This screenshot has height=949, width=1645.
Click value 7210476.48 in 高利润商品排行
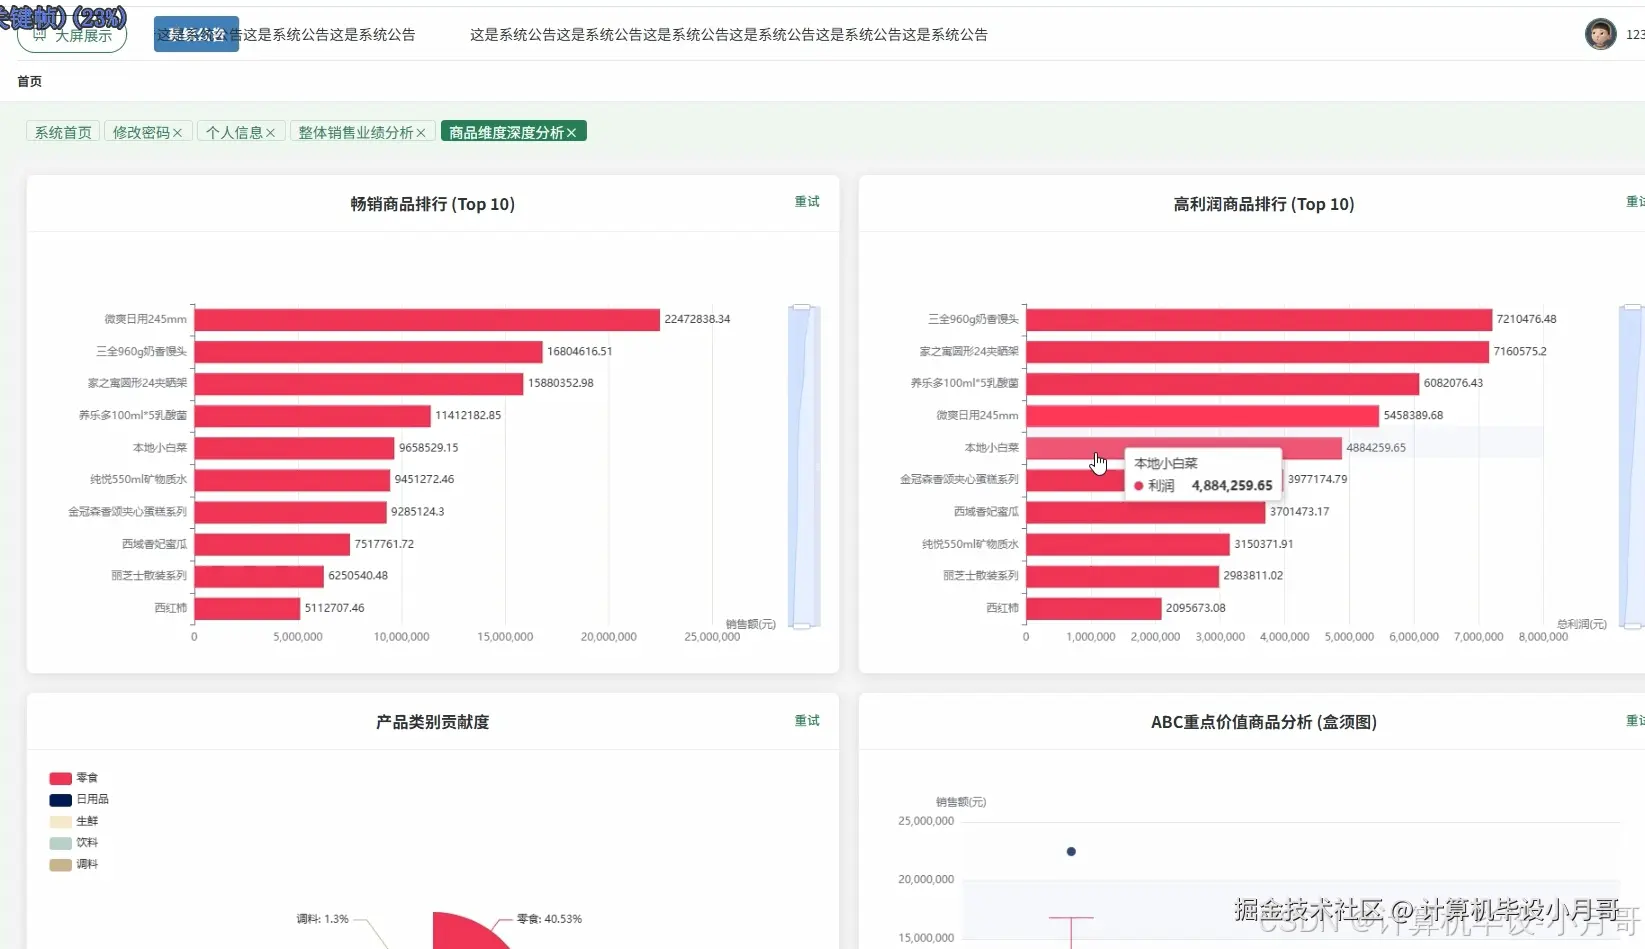tap(1526, 319)
